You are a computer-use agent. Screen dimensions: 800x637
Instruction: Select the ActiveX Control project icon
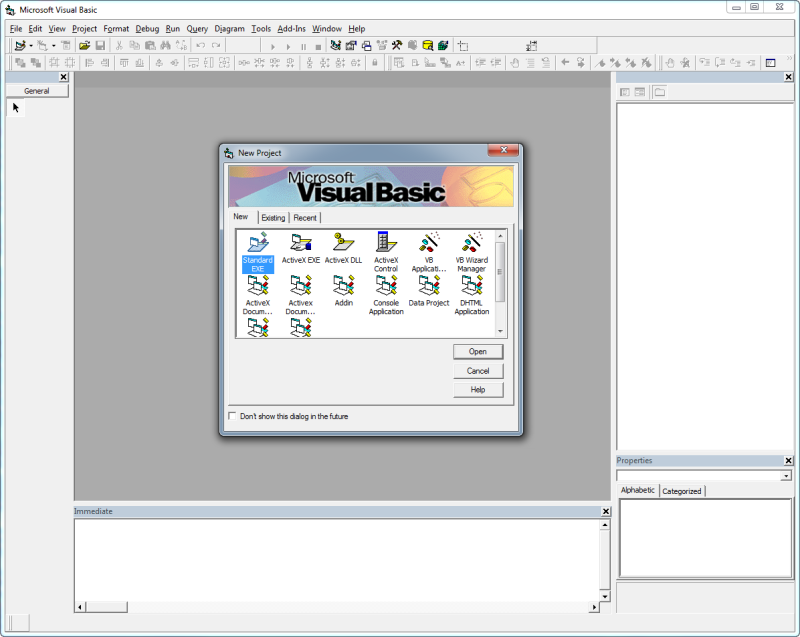386,248
